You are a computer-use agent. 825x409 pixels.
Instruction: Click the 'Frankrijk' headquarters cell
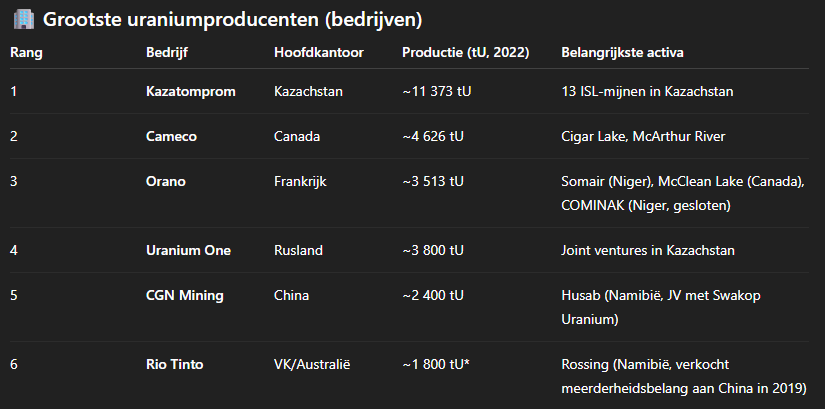click(x=300, y=182)
